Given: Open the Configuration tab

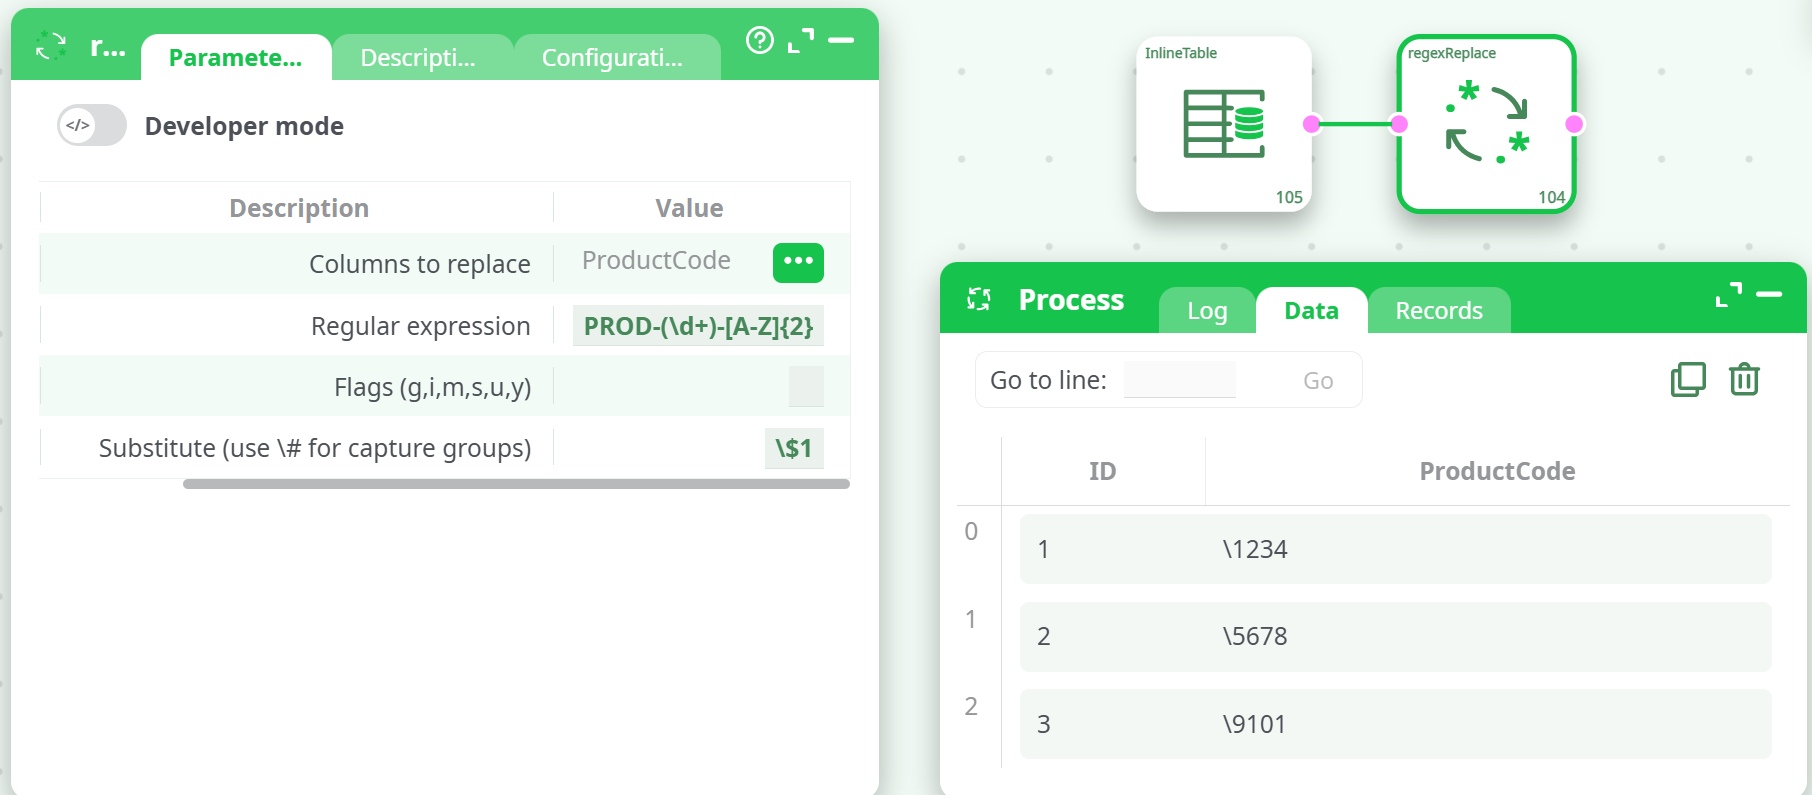Looking at the screenshot, I should coord(612,58).
